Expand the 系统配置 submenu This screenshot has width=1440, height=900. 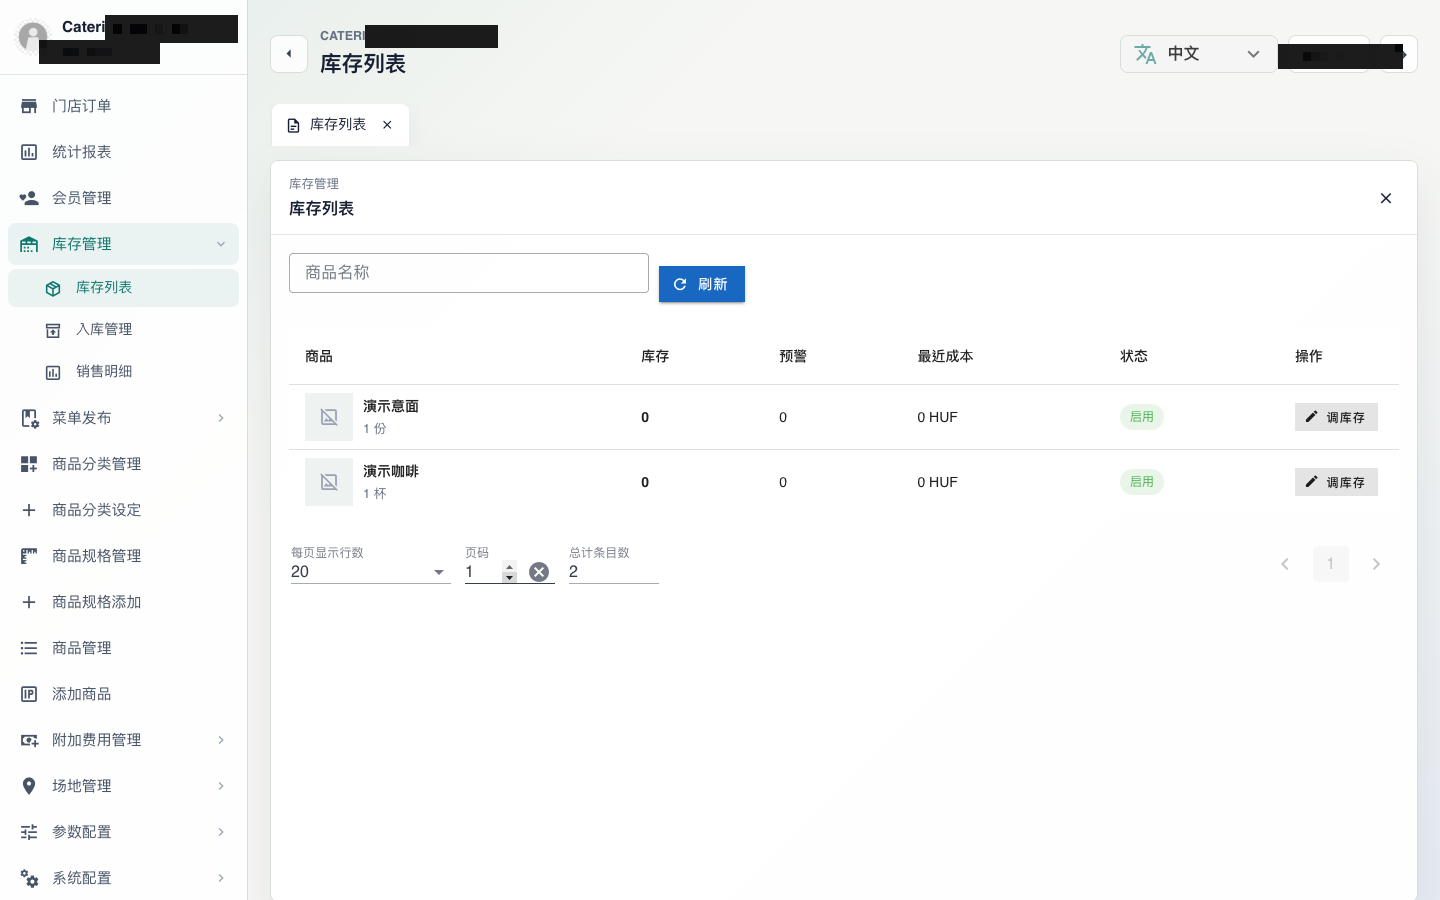221,878
